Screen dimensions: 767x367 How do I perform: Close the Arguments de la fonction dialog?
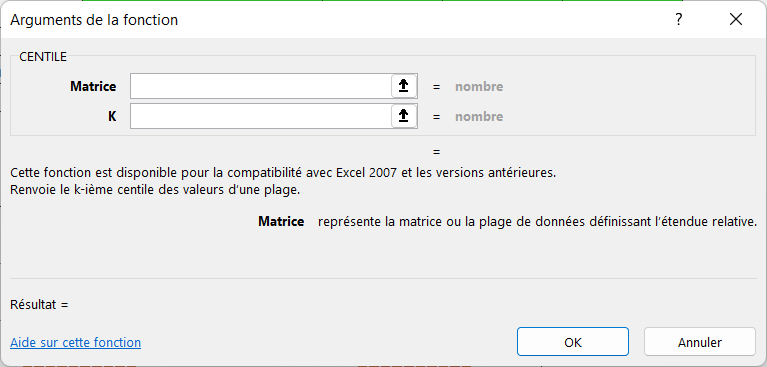pos(736,20)
